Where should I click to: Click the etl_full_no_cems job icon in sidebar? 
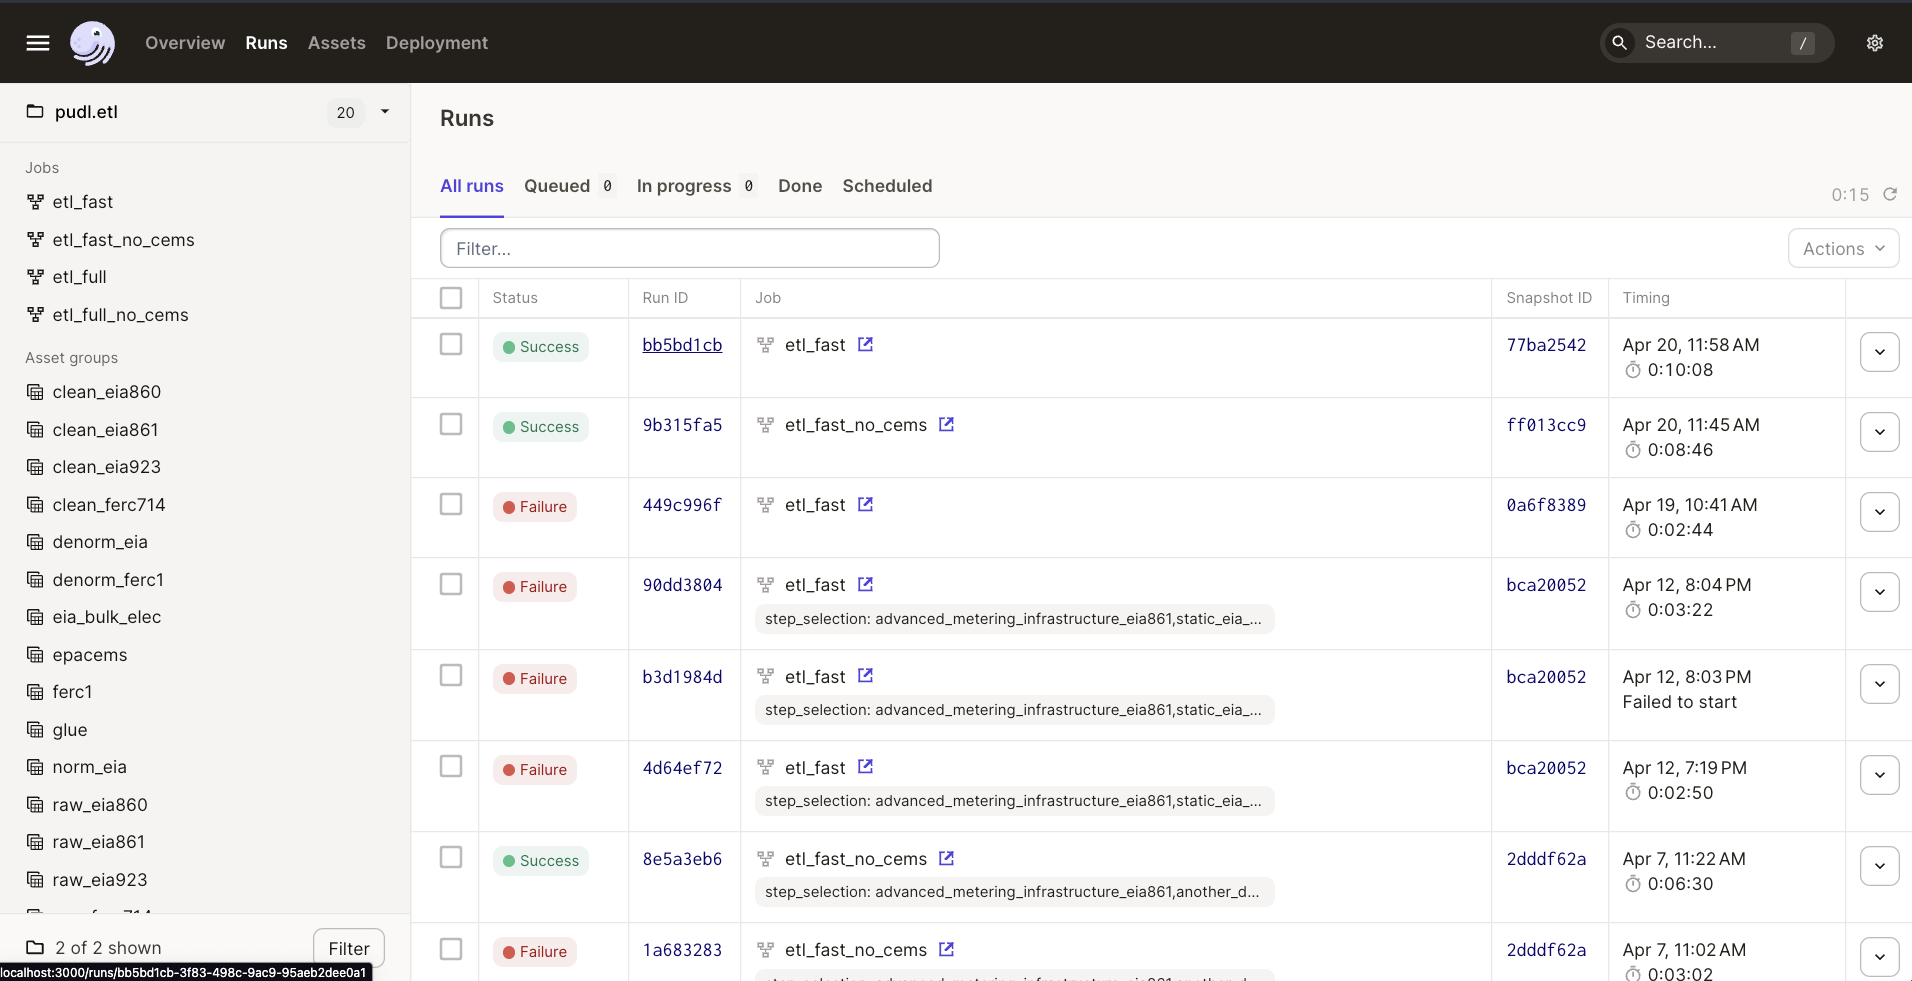(x=35, y=315)
